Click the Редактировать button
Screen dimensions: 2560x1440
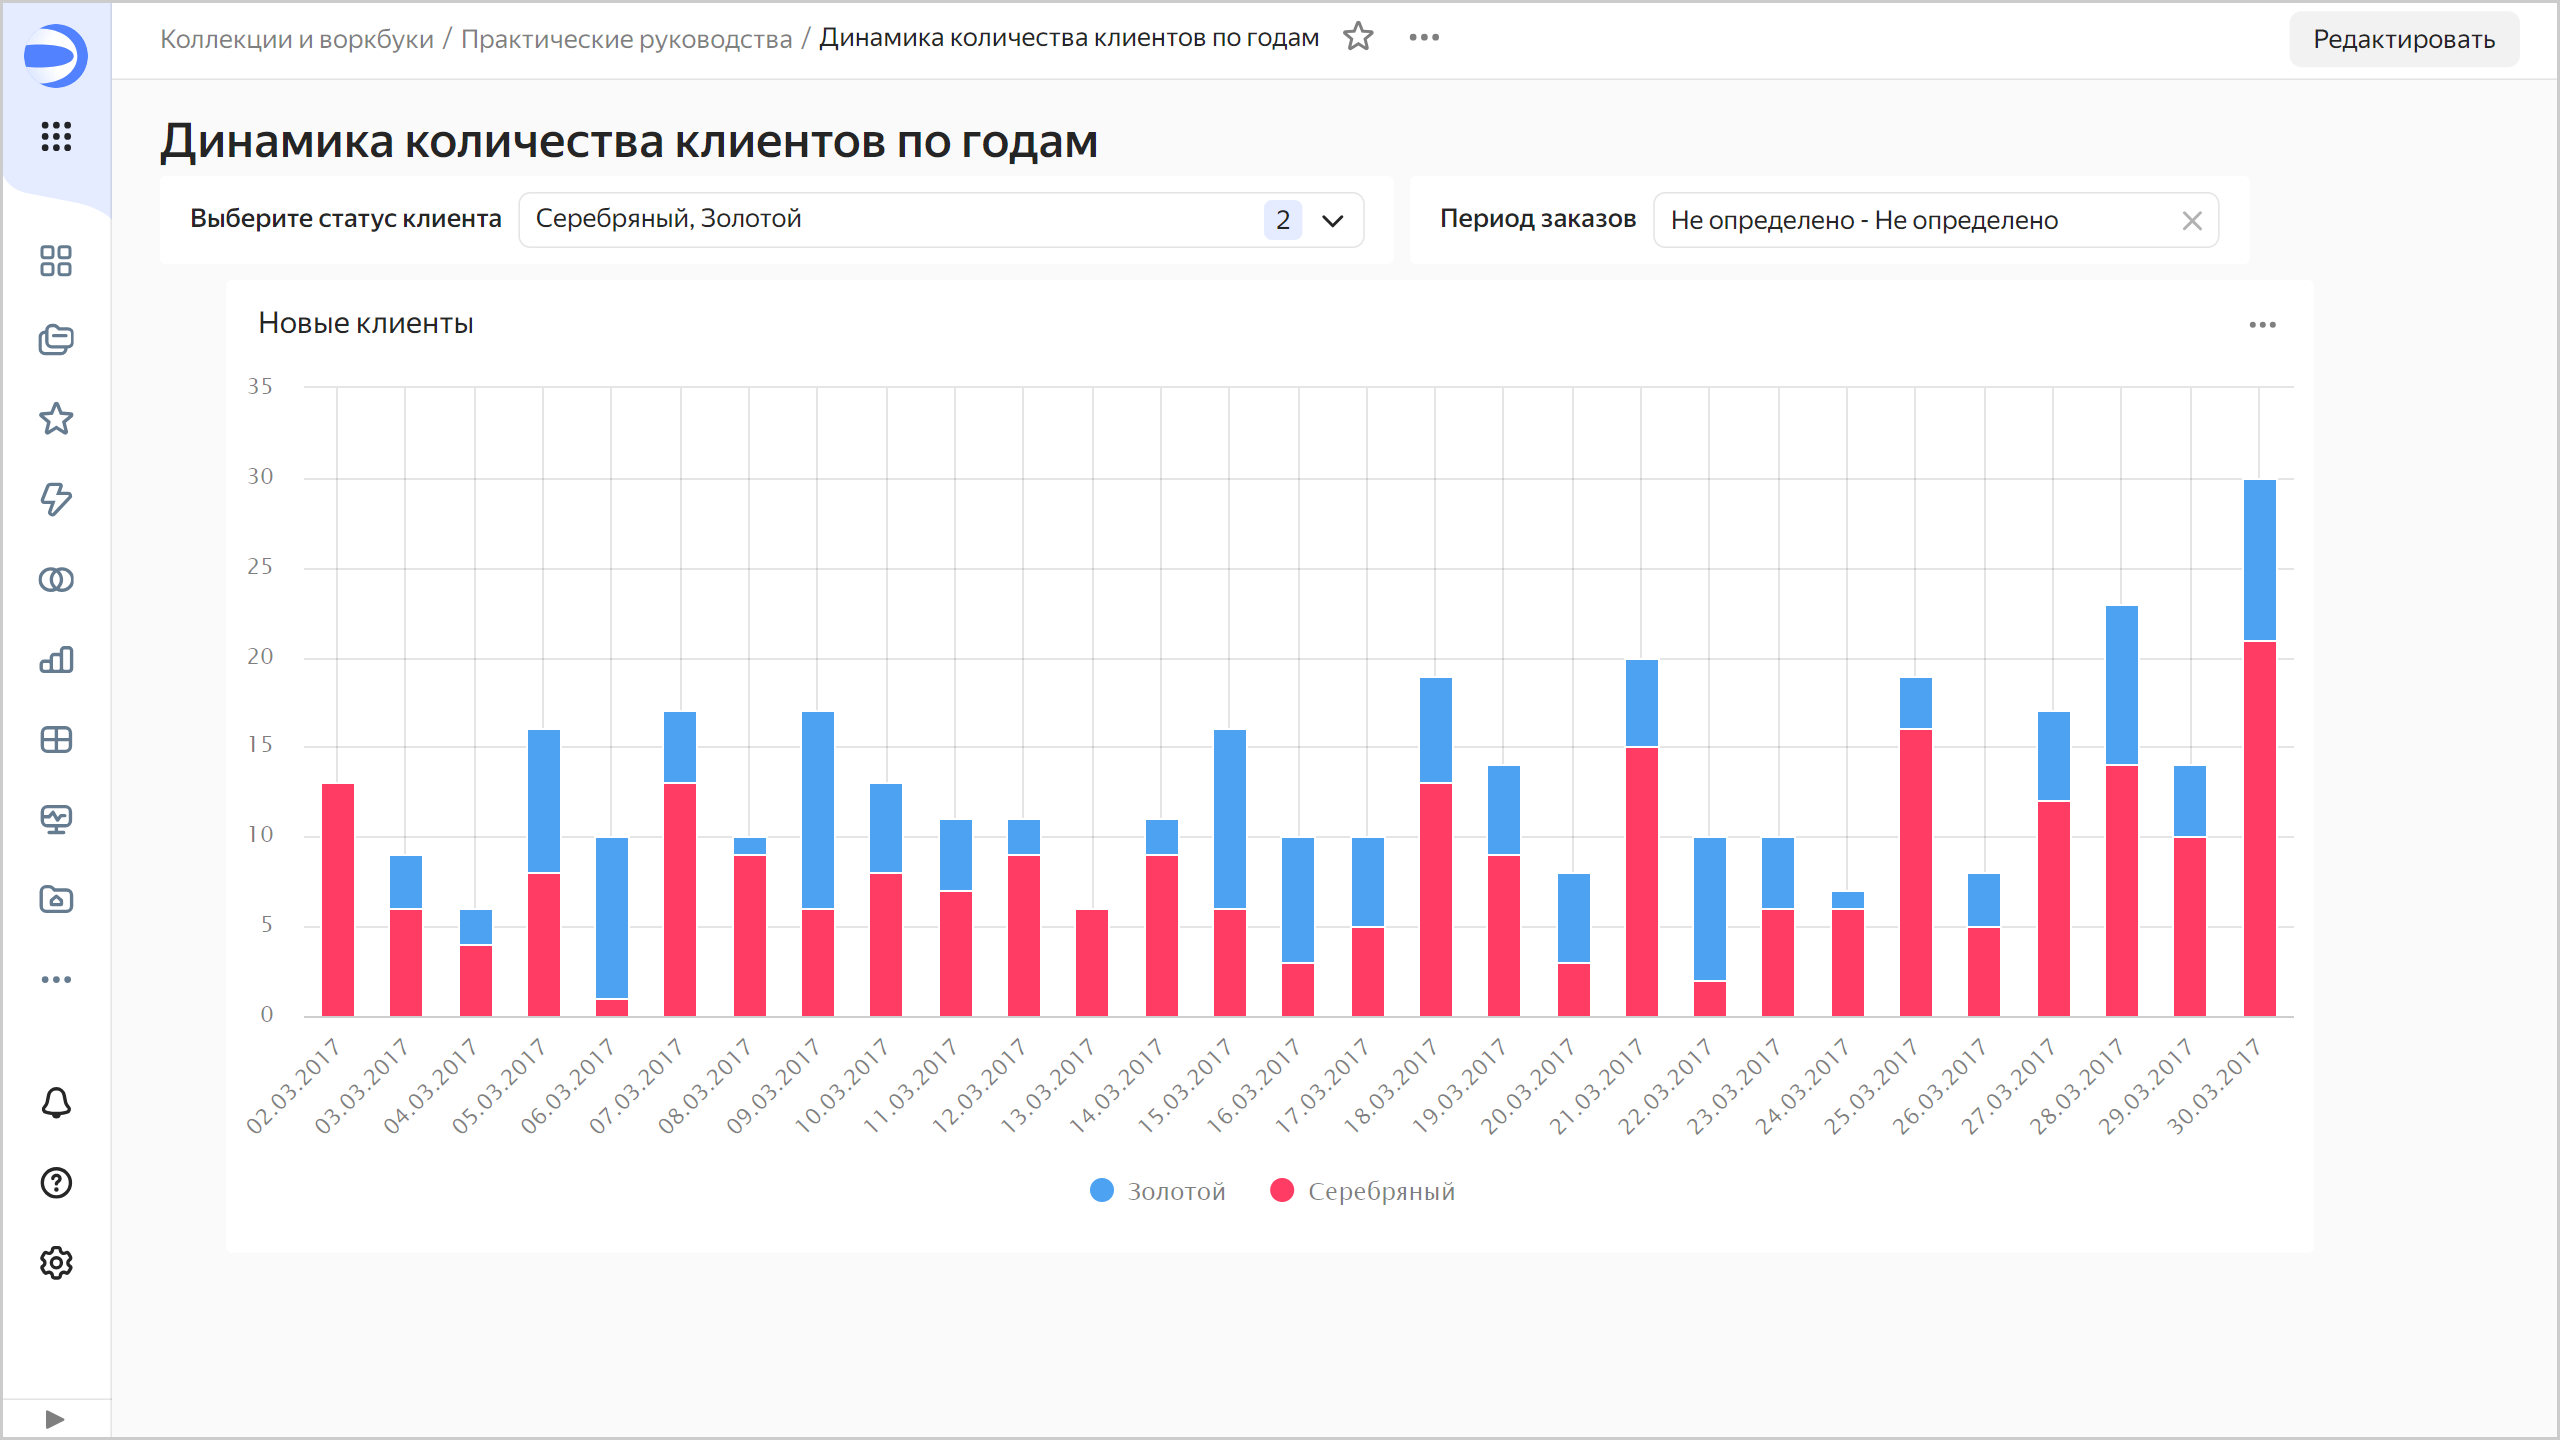coord(2403,40)
